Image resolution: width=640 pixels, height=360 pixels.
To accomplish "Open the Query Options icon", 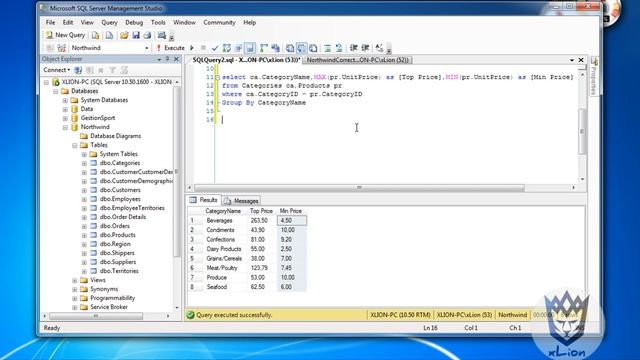I will (x=238, y=48).
